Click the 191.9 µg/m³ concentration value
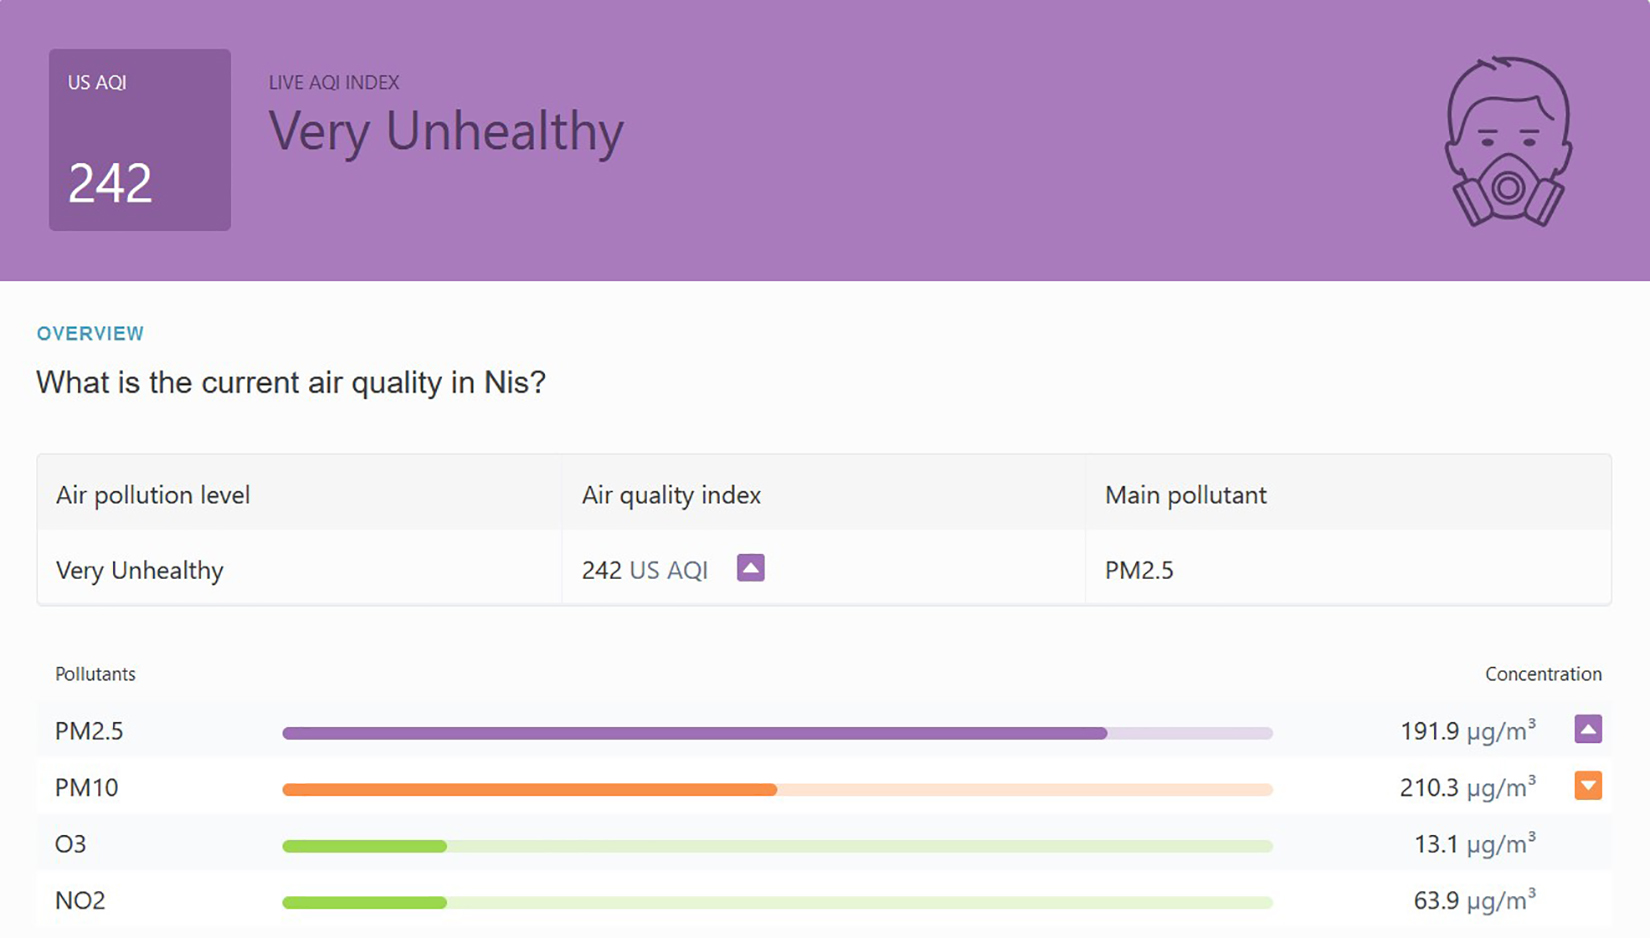Screen dimensions: 1650x938 click(x=1467, y=731)
